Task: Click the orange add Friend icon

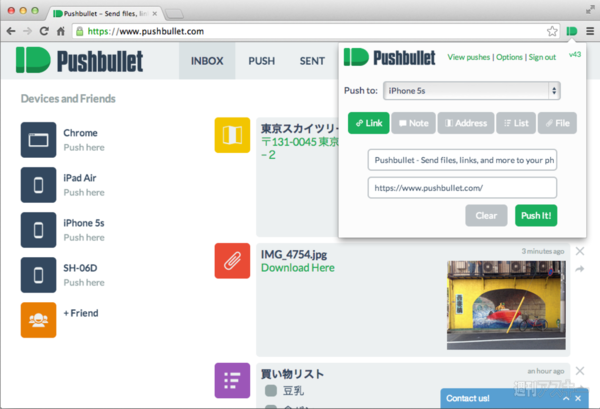Action: click(38, 320)
